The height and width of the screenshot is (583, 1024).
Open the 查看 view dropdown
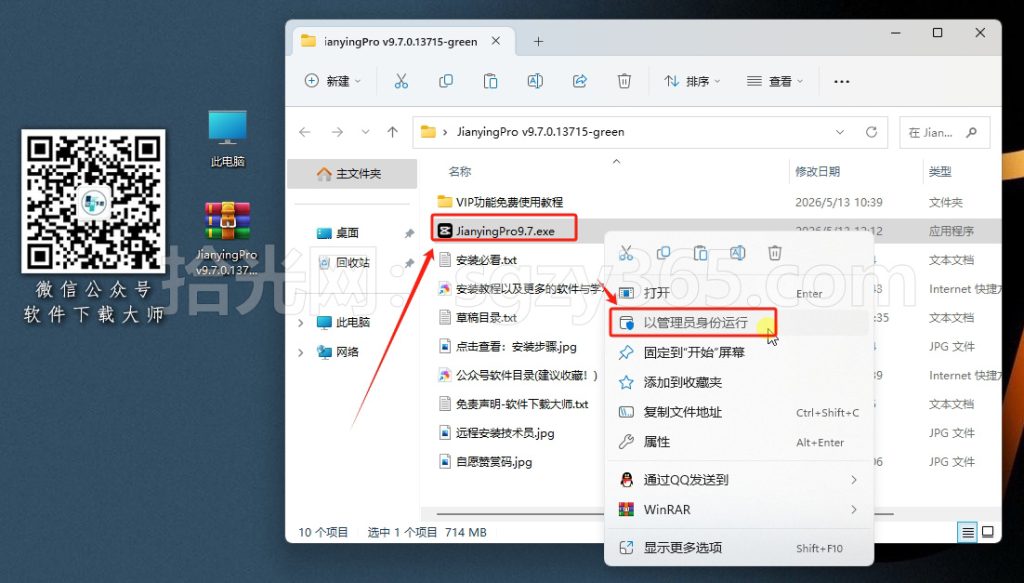[775, 81]
